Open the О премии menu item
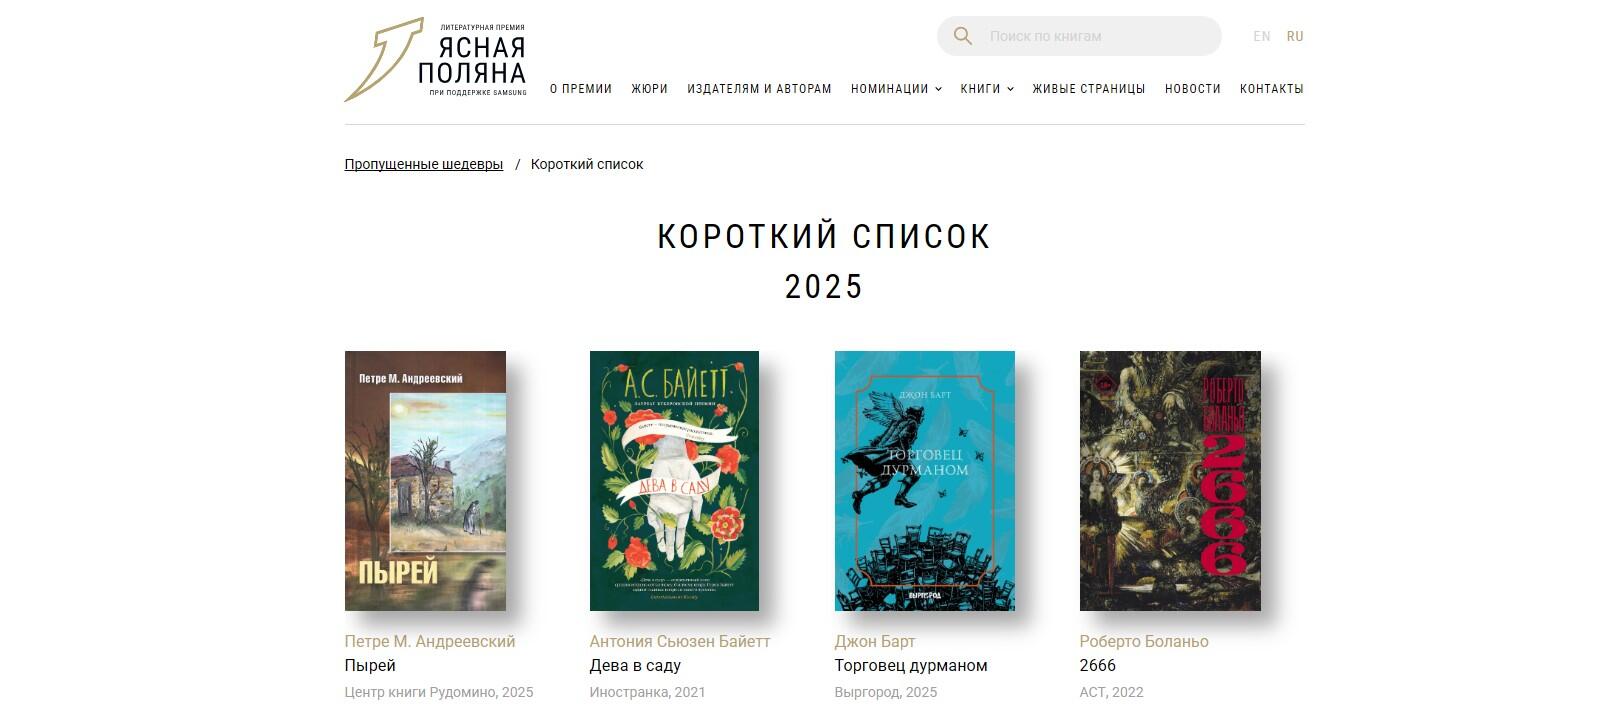The height and width of the screenshot is (714, 1611). 581,89
